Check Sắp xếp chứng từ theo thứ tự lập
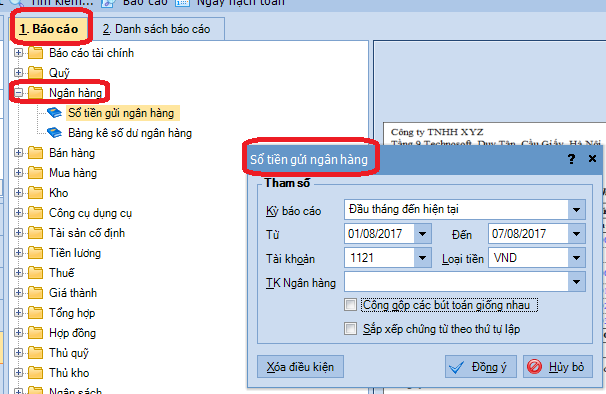The width and height of the screenshot is (606, 394). click(351, 329)
